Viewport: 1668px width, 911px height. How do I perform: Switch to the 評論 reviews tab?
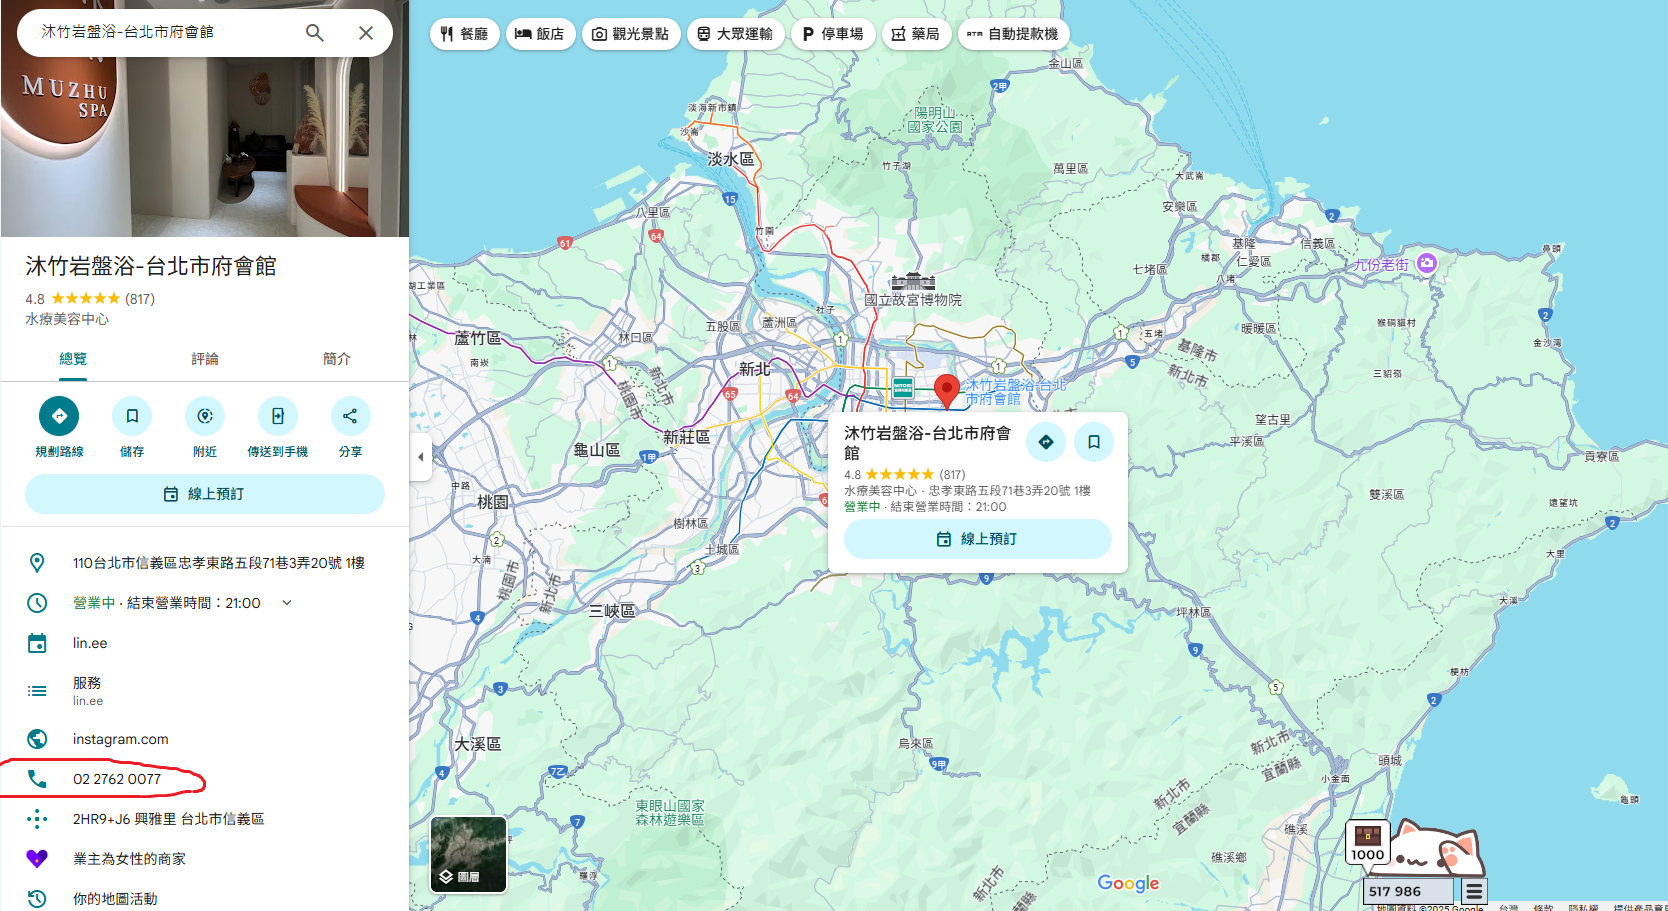click(205, 359)
